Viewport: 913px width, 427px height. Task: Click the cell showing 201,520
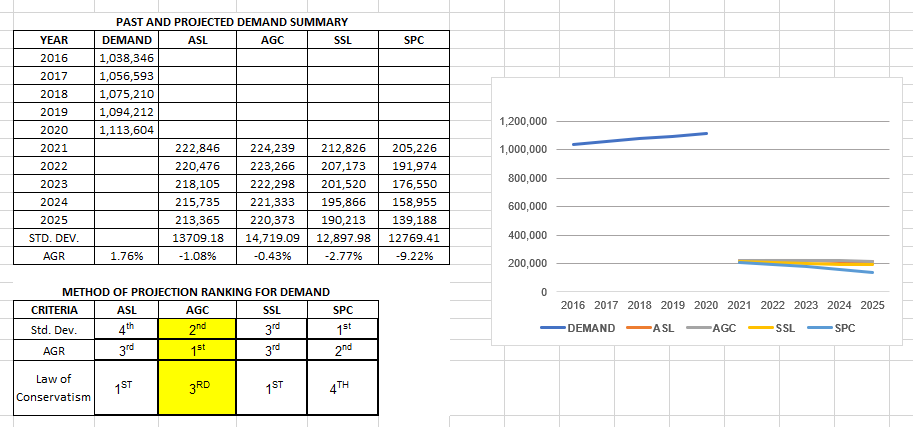tap(343, 184)
